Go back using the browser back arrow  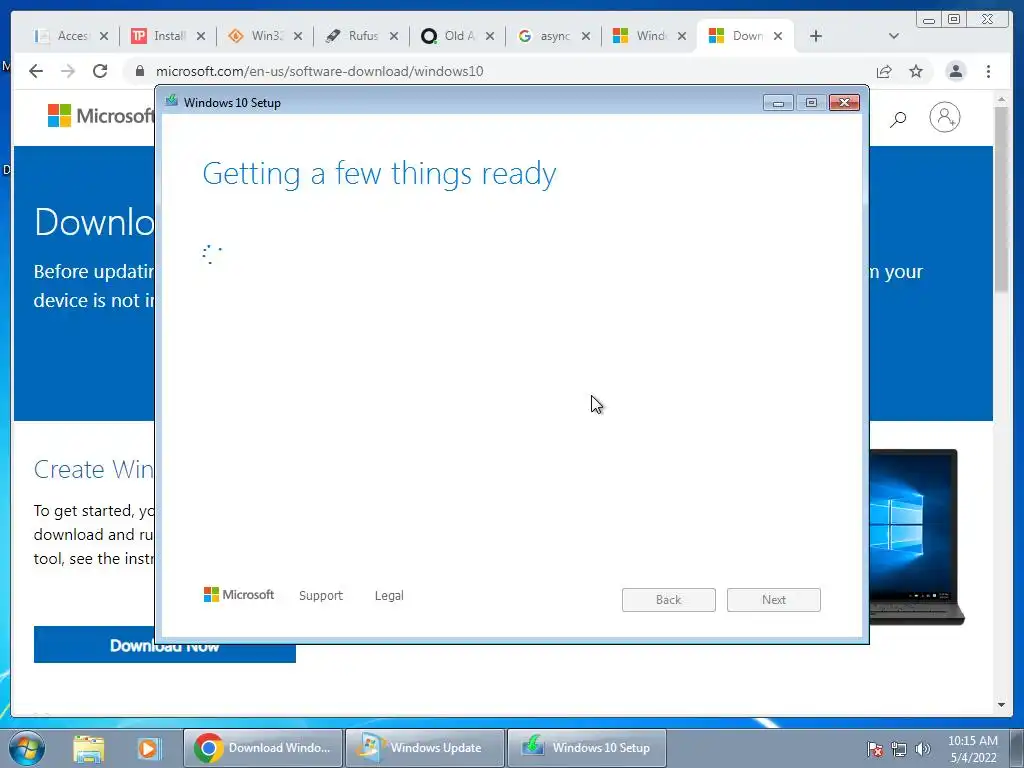click(x=36, y=71)
